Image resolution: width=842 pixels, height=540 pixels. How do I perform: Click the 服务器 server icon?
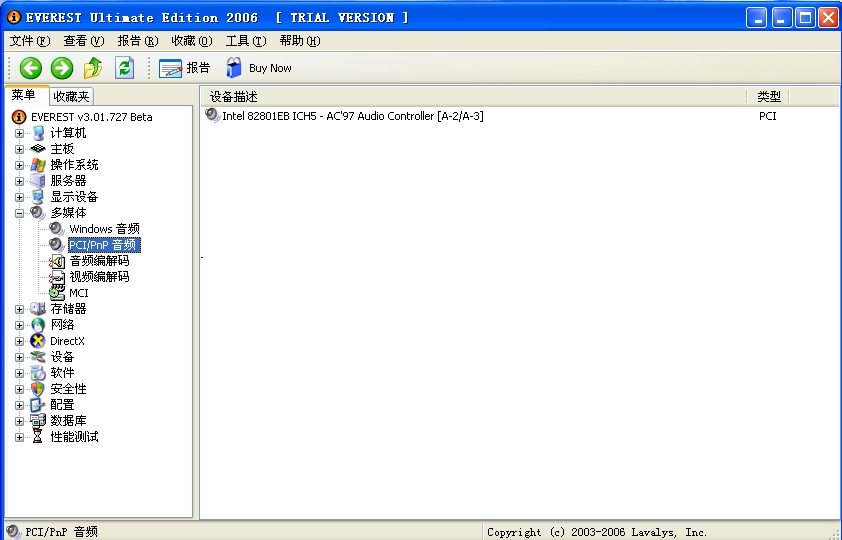38,181
